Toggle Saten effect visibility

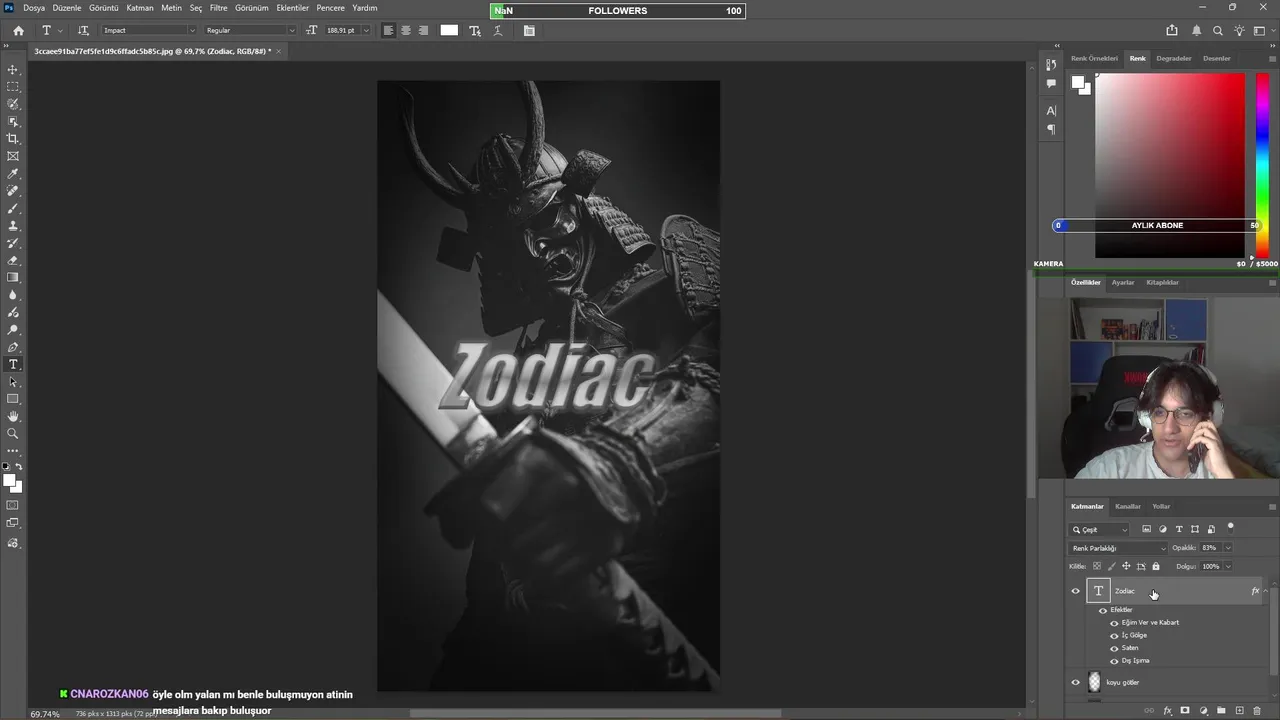[x=1114, y=648]
